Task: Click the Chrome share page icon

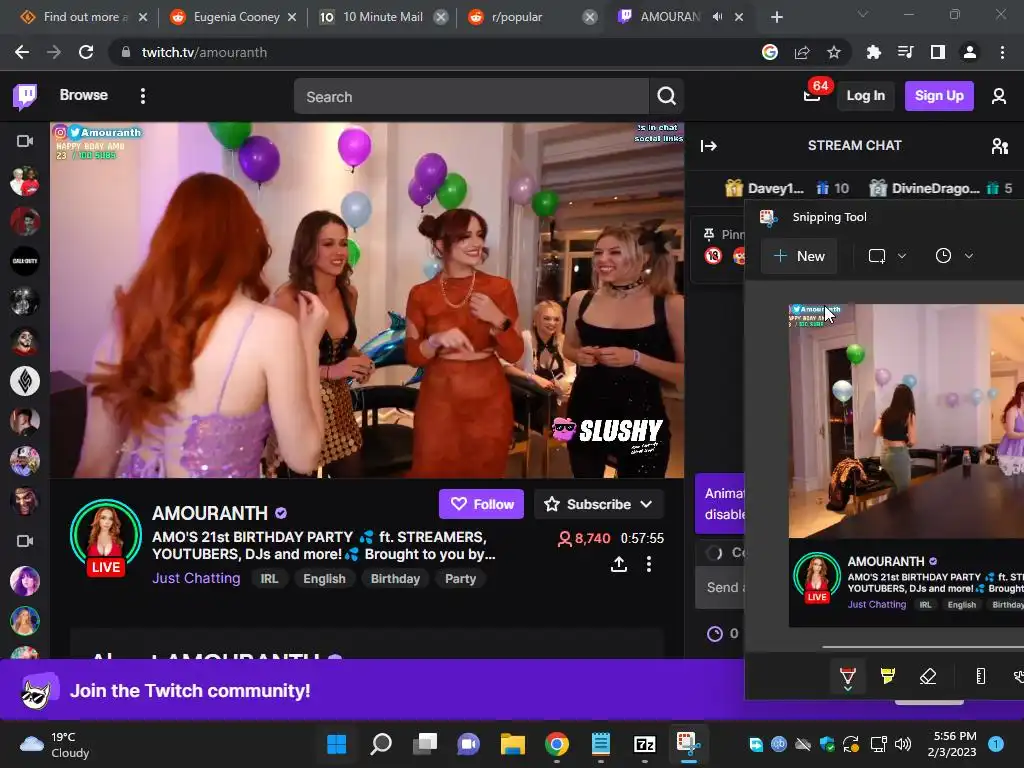Action: click(802, 52)
